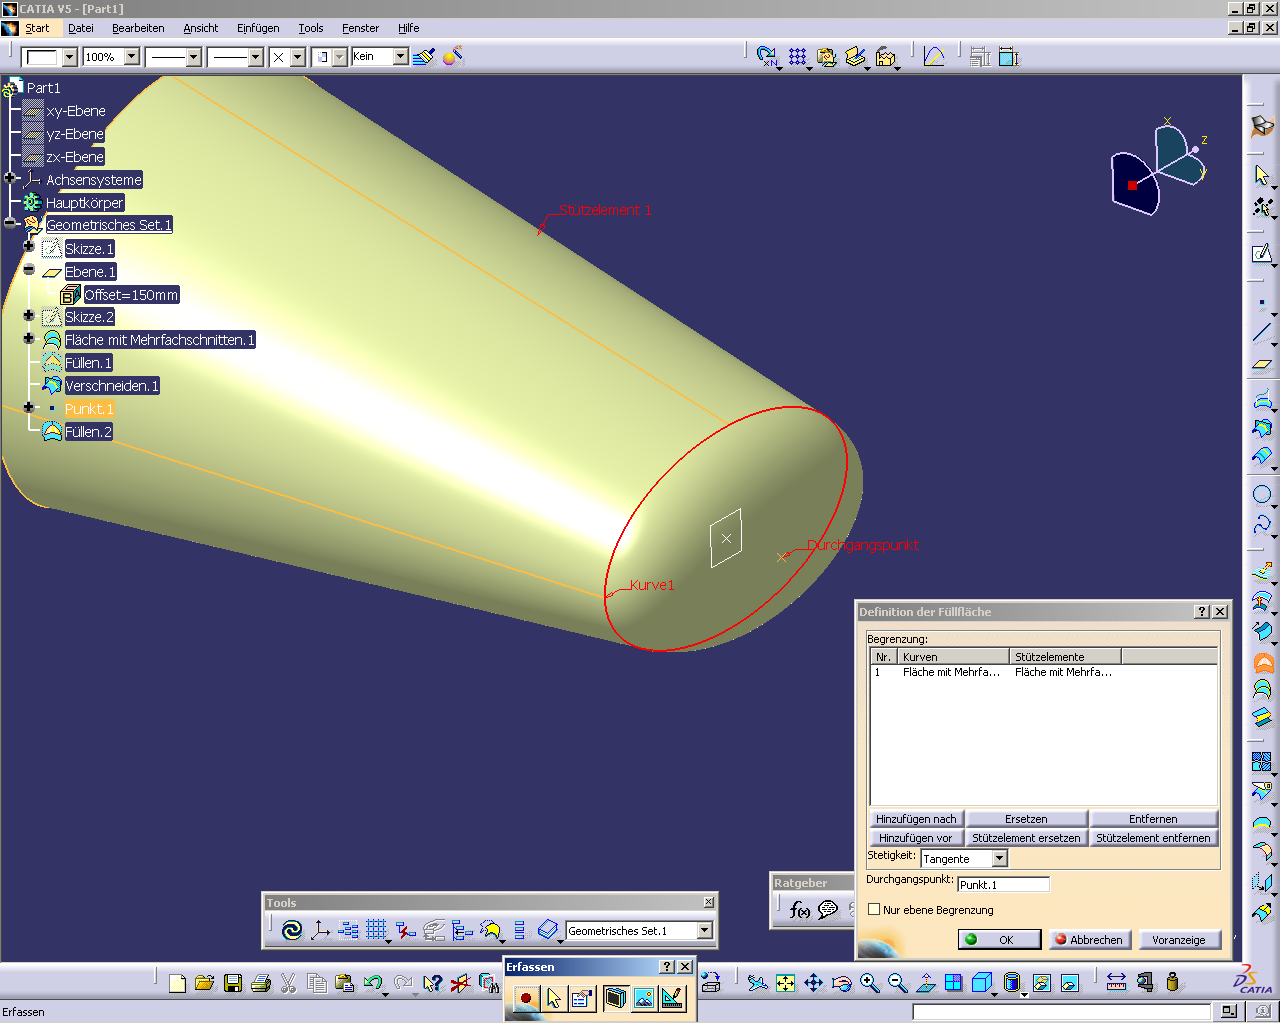Open the Tools menu
Screen dimensions: 1280x1024
tap(311, 28)
